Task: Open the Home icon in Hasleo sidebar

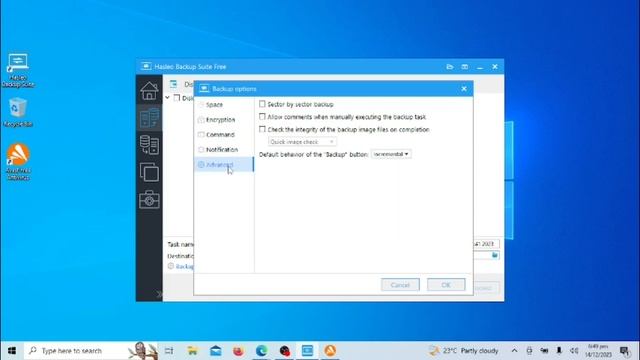Action: (149, 91)
